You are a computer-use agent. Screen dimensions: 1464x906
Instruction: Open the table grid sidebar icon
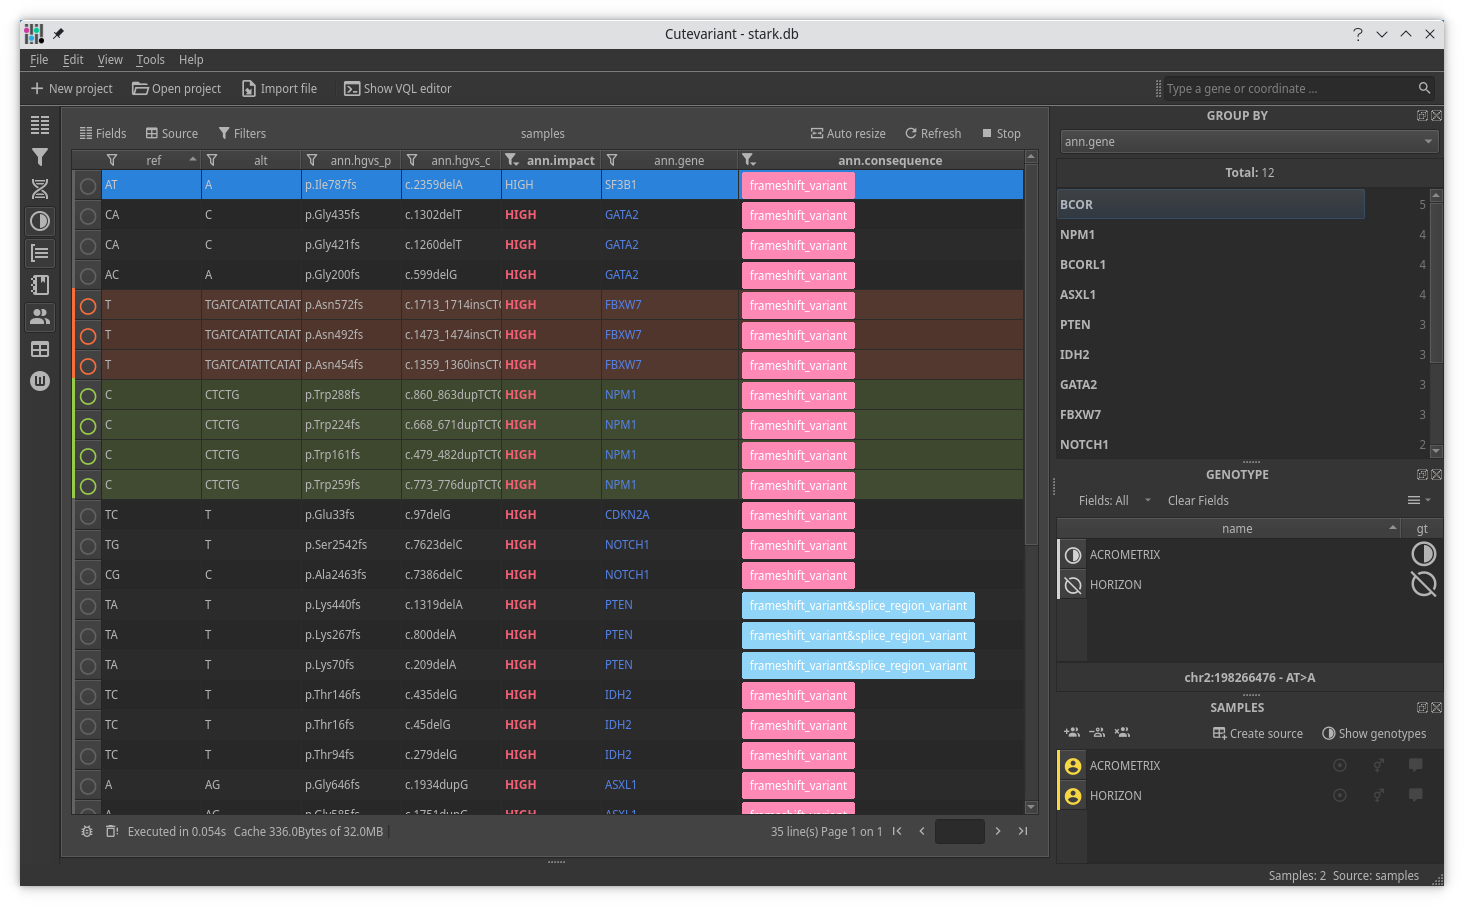pyautogui.click(x=40, y=349)
